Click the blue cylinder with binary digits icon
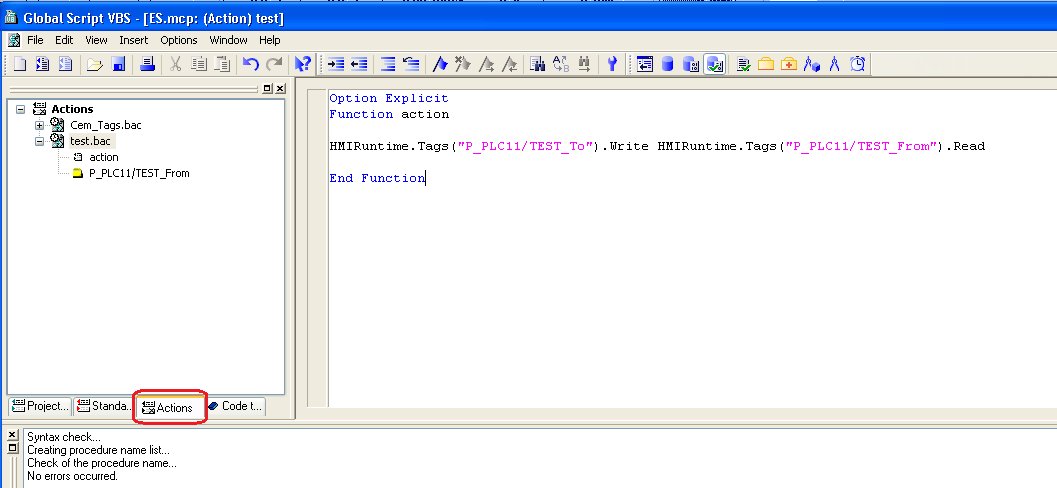 691,64
